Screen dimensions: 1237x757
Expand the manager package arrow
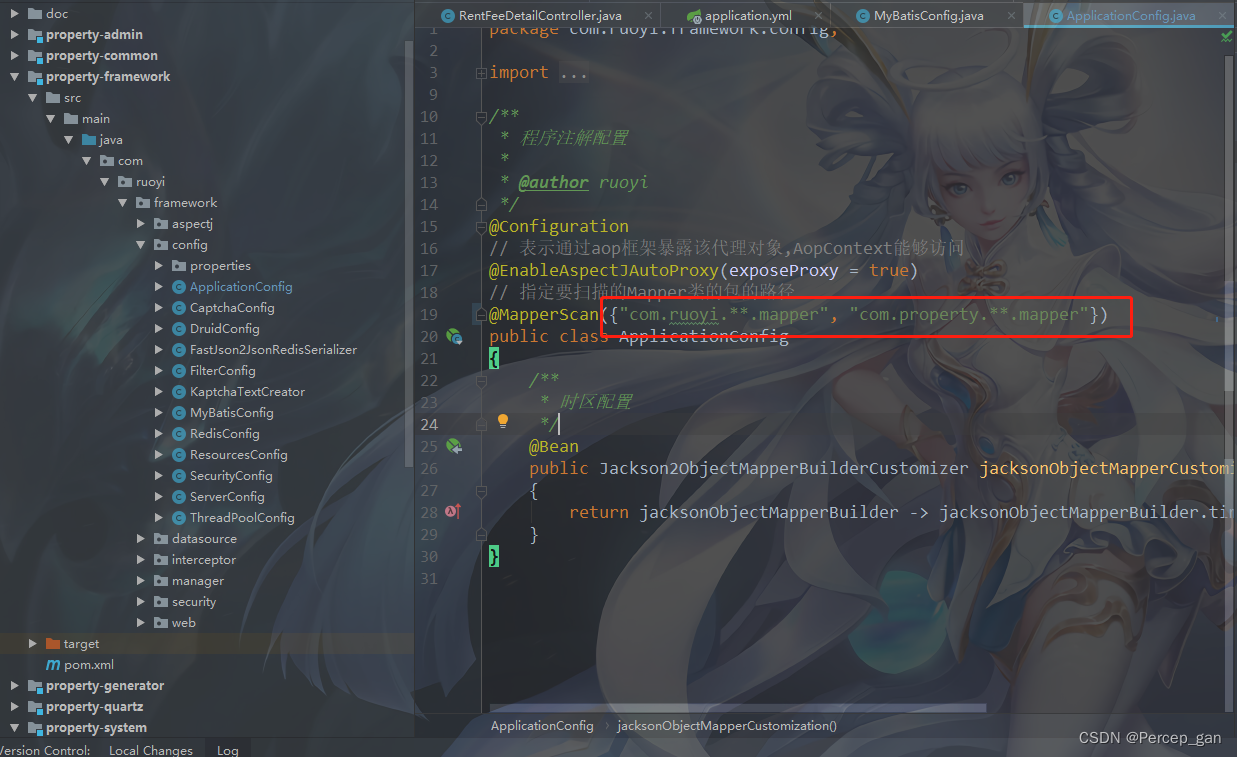click(x=141, y=581)
